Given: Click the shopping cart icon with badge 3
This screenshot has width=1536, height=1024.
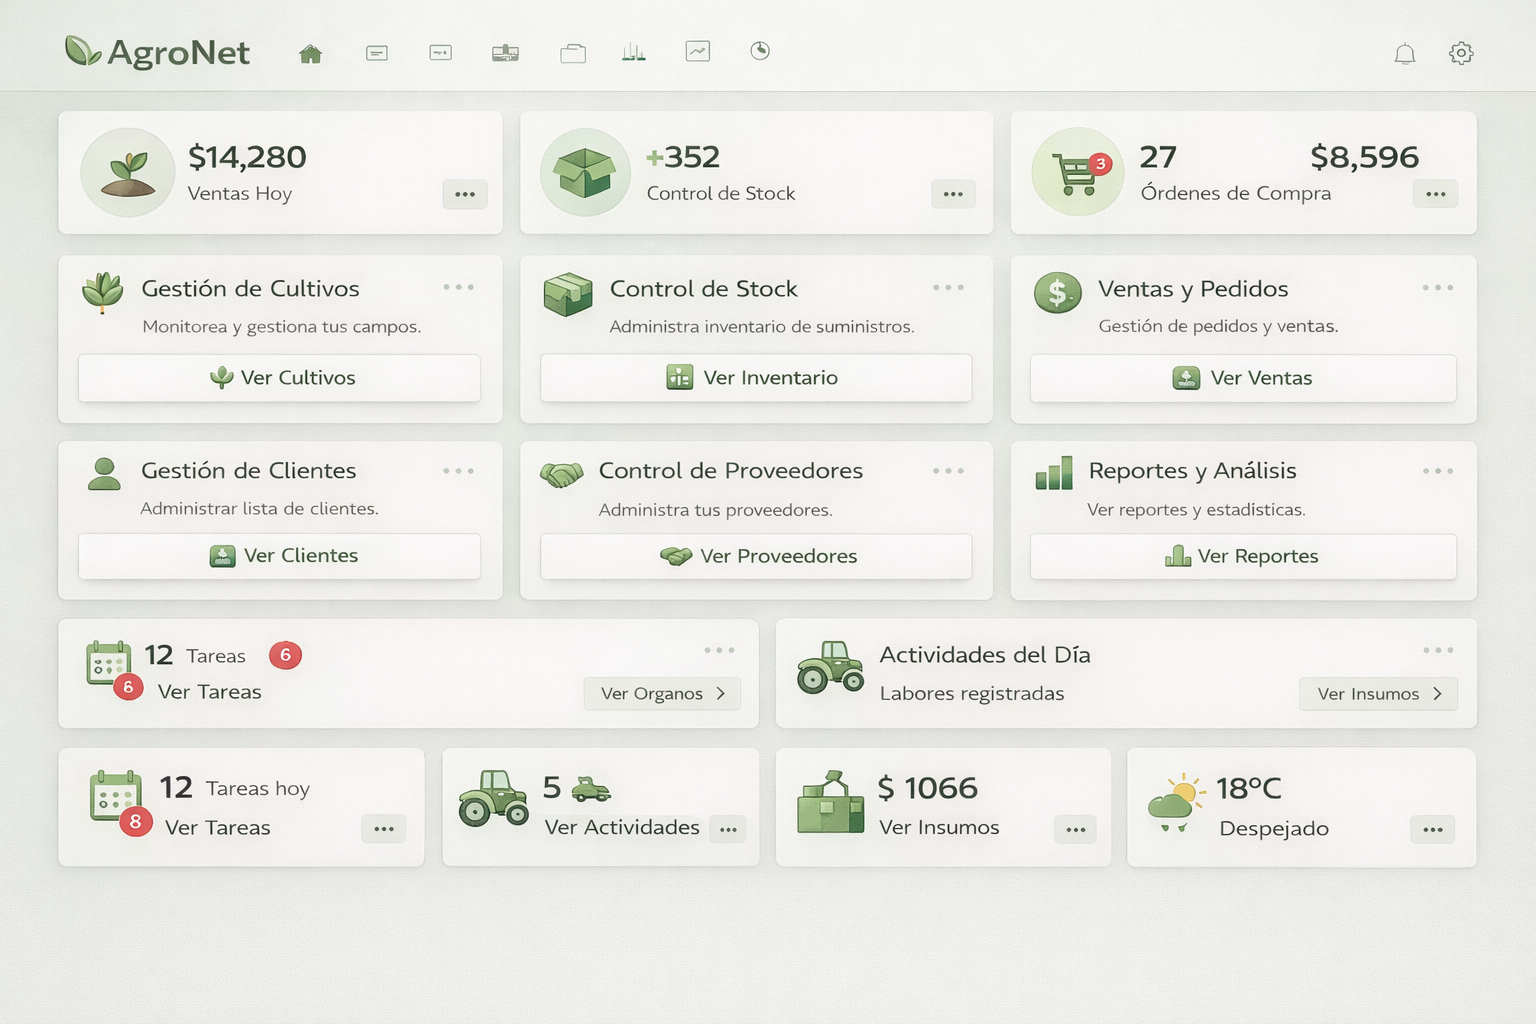Looking at the screenshot, I should click(x=1078, y=173).
